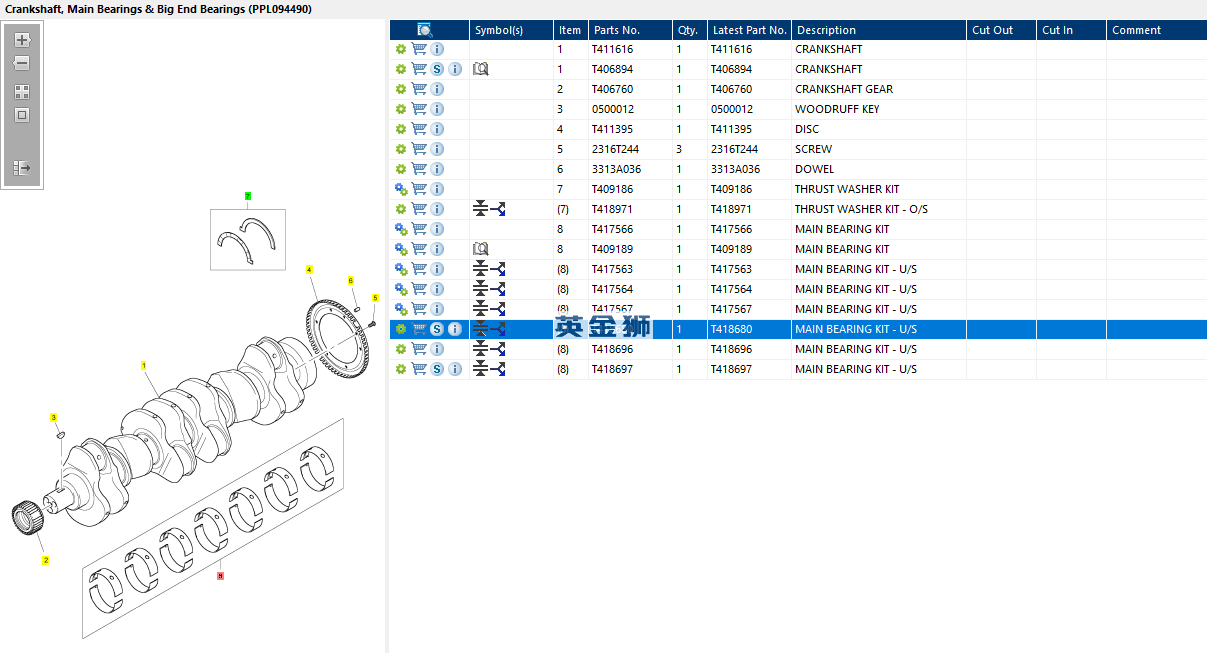Viewport: 1207px width, 653px height.
Task: Select green callout 7 for thrust washers
Action: pos(248,195)
